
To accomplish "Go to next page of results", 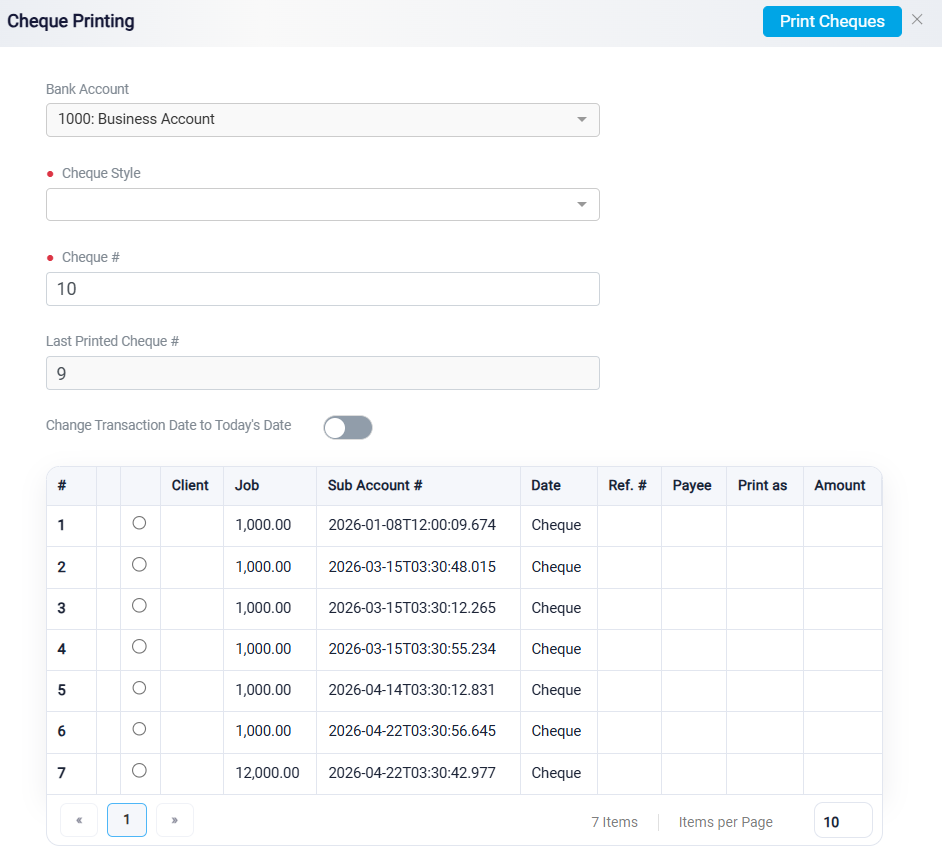I will [x=175, y=820].
